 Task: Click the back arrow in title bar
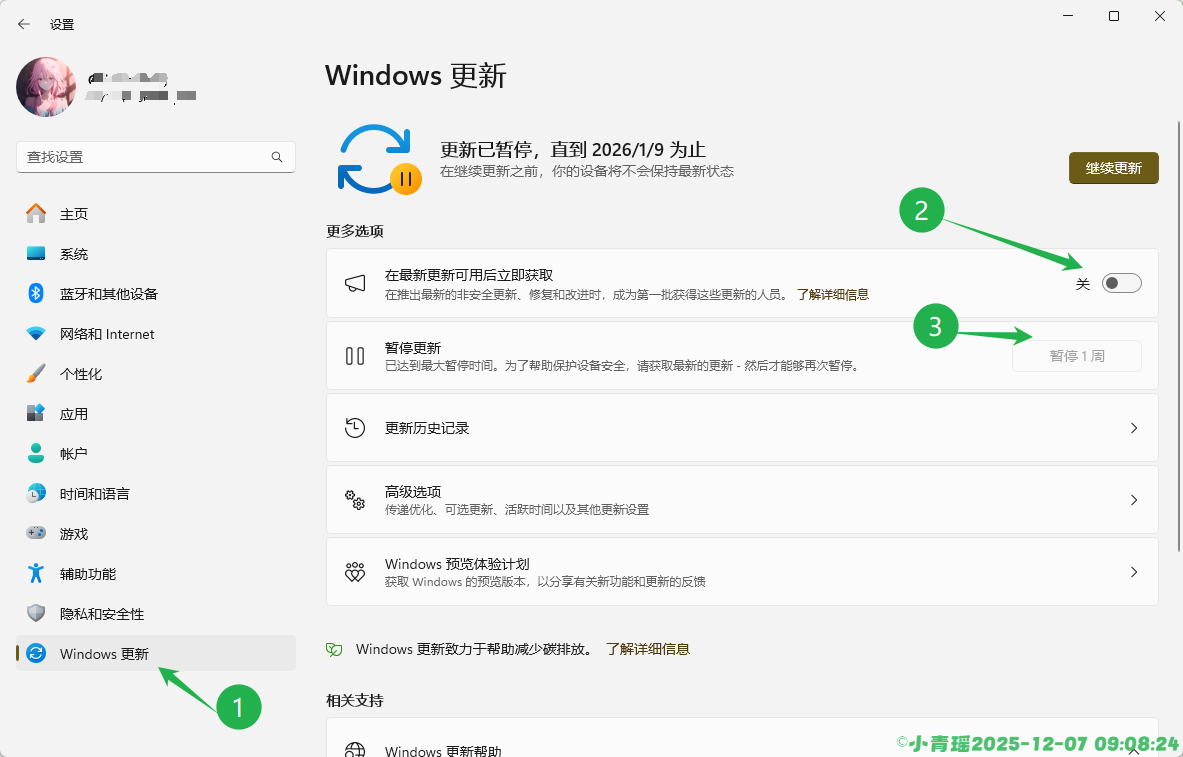[24, 24]
